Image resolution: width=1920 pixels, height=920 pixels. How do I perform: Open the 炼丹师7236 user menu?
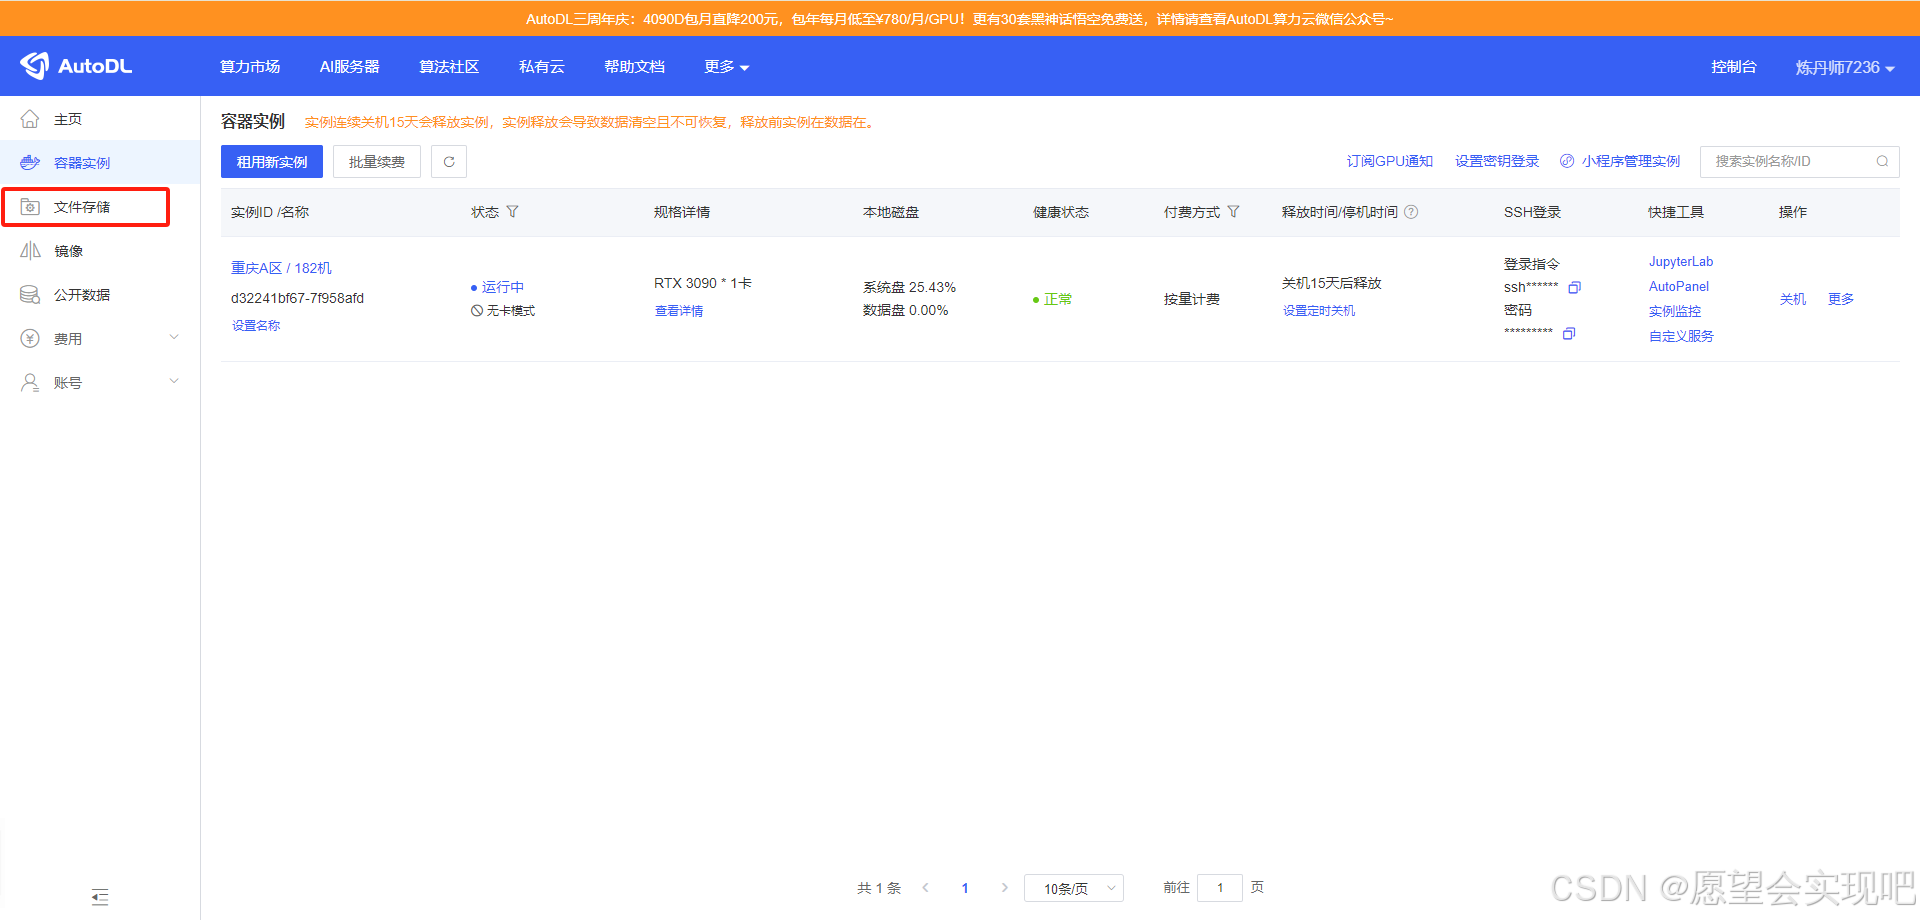click(x=1845, y=67)
